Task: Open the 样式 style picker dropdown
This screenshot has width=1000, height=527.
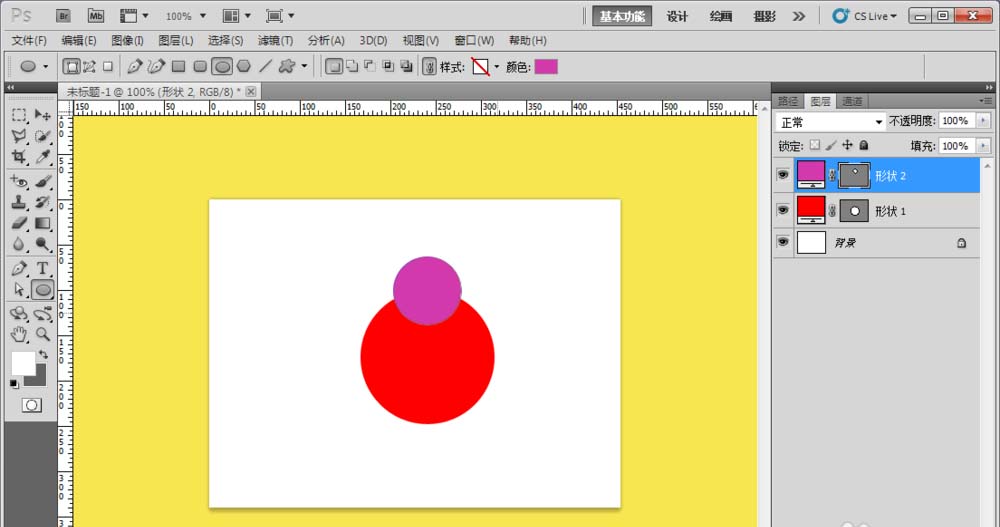Action: 496,67
